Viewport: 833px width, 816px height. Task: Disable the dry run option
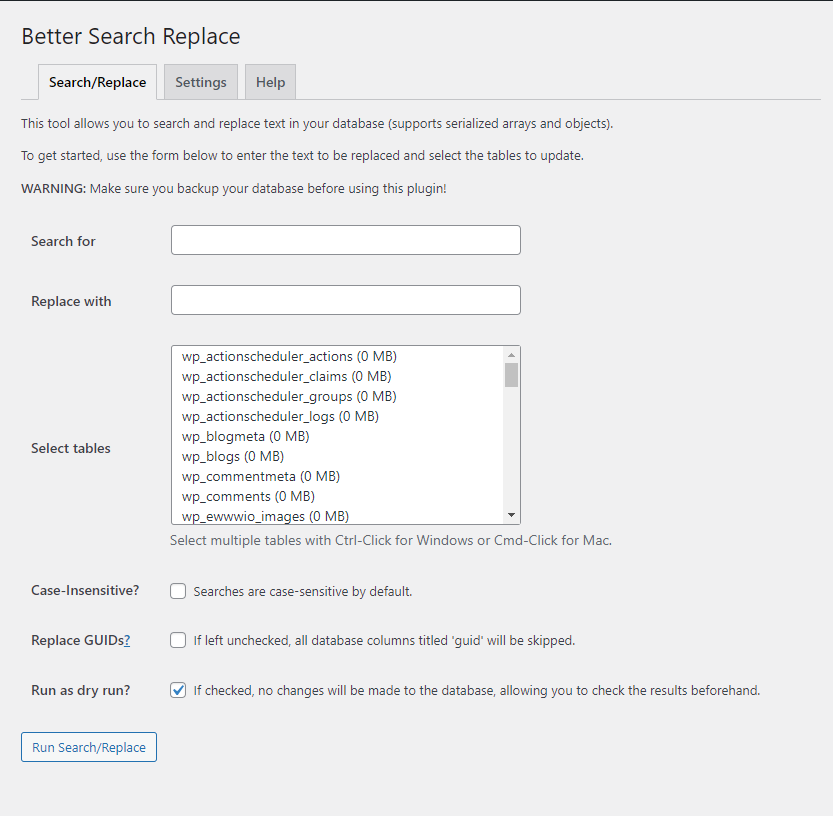click(177, 690)
